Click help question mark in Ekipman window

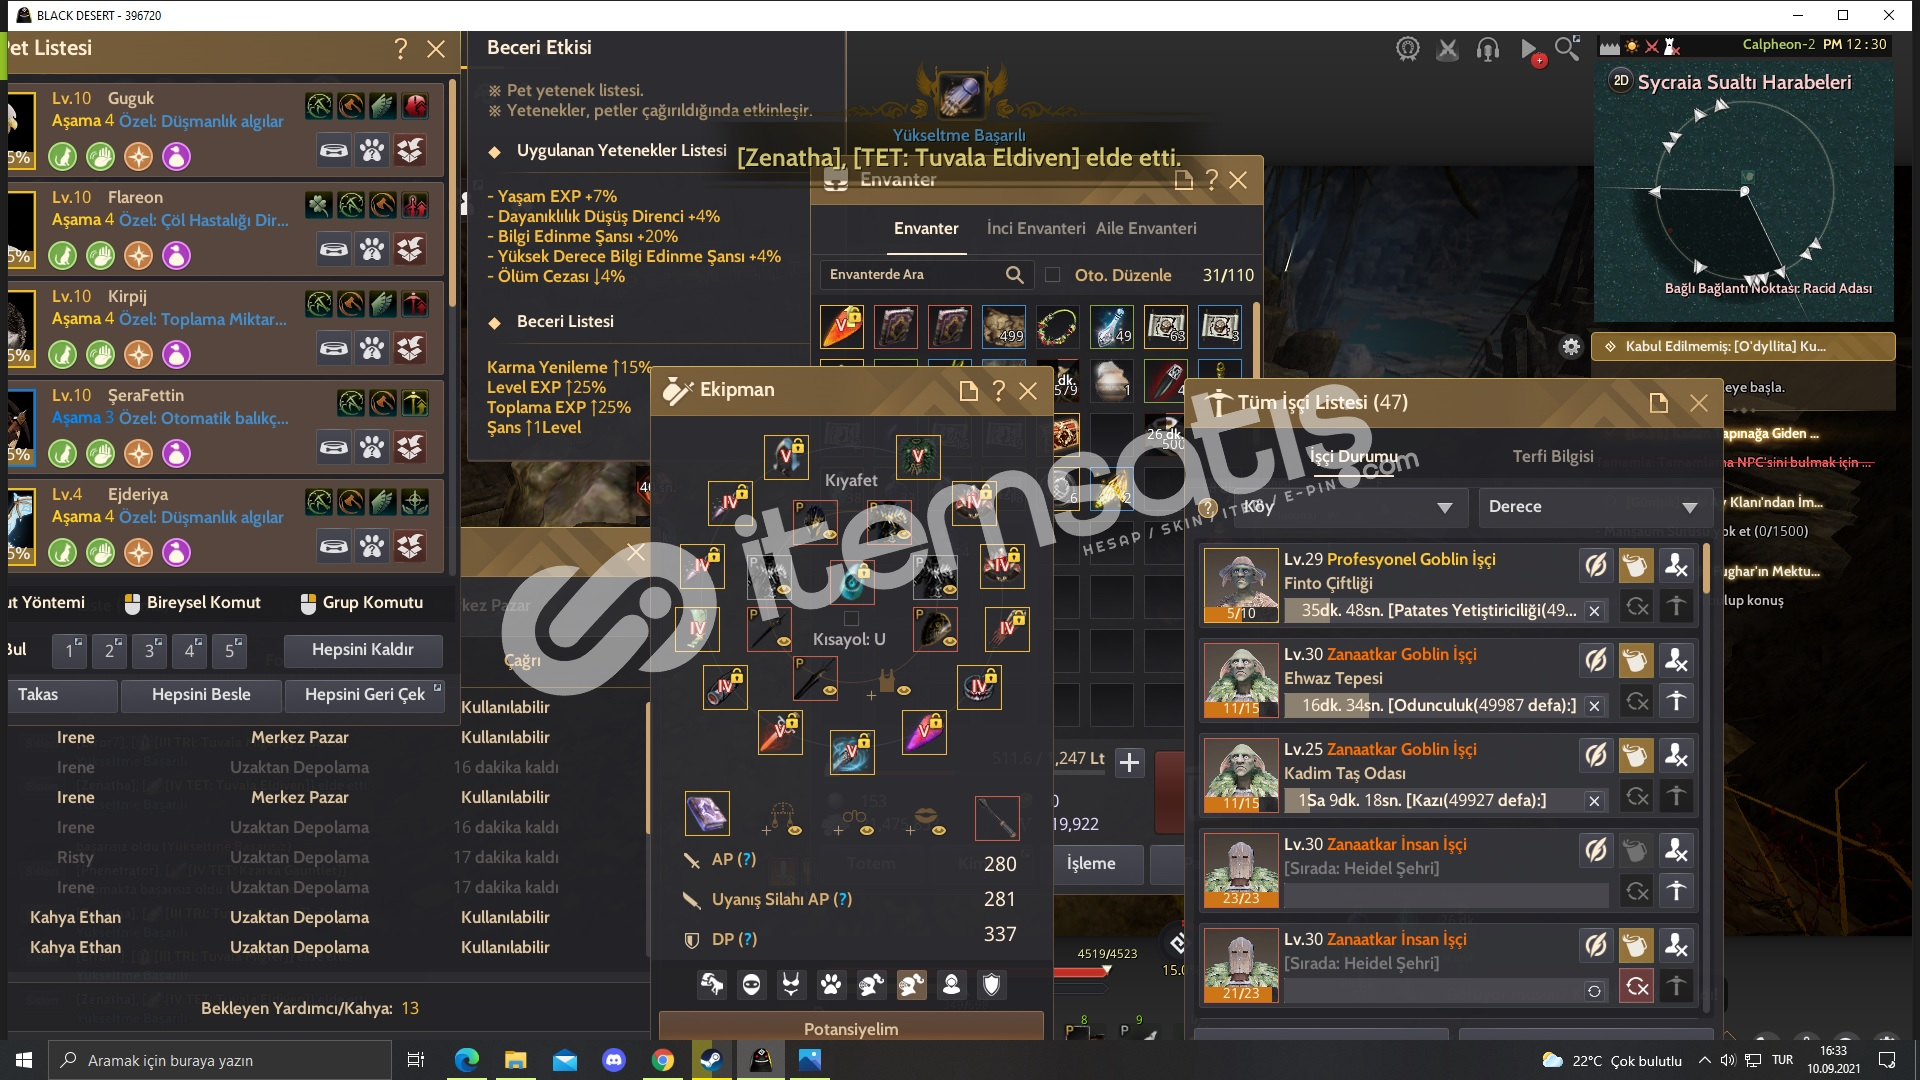(998, 390)
